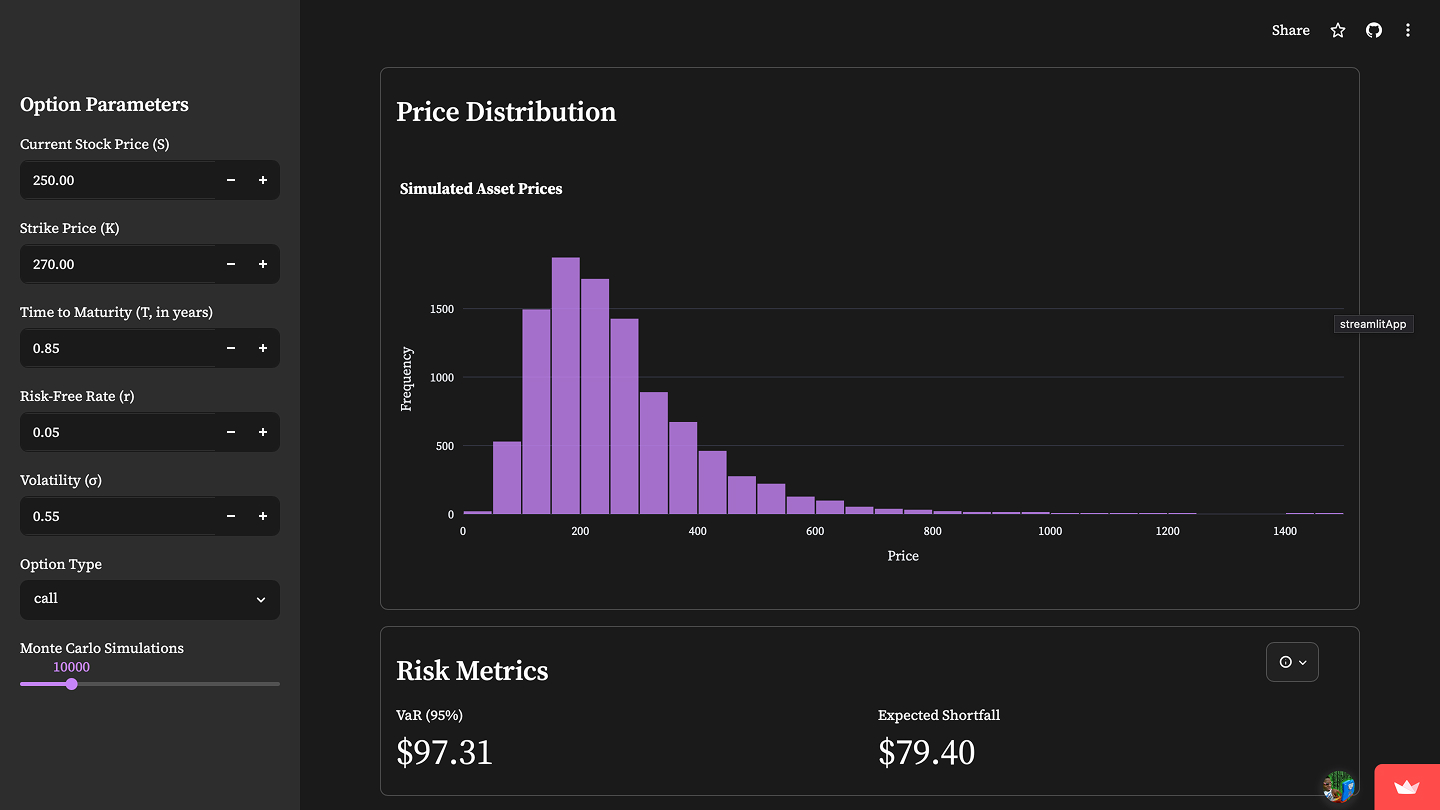Open the three-dot app menu
Viewport: 1440px width, 810px height.
click(x=1408, y=30)
